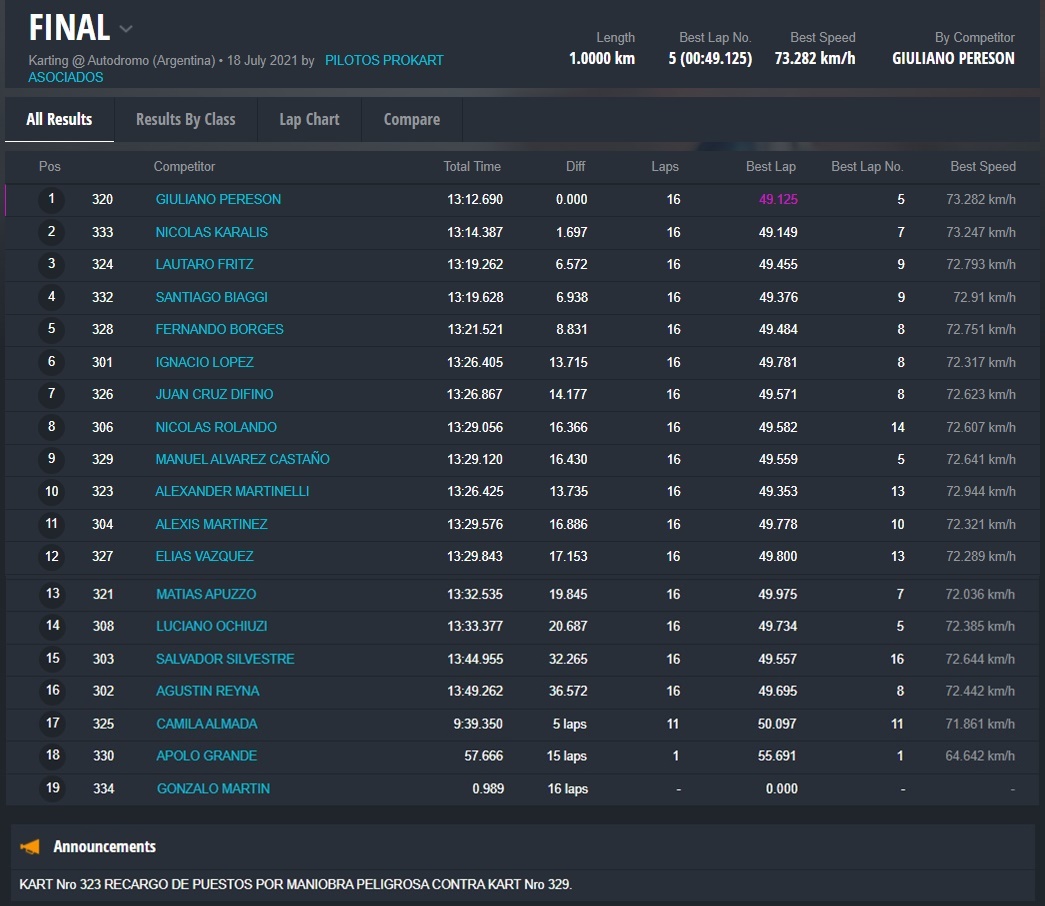Select the All Results tab

59,119
